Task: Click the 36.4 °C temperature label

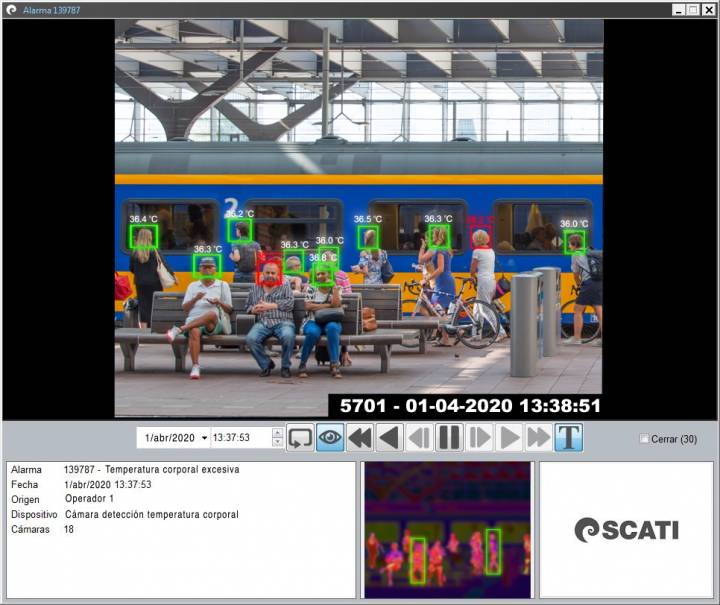Action: [x=143, y=219]
